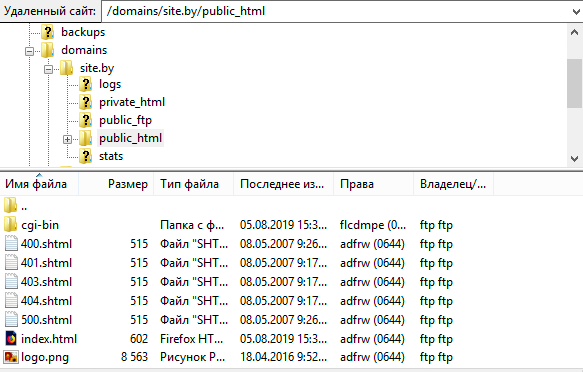Screen dimensions: 583x372
Task: Click the site.by folder icon
Action: click(x=67, y=68)
